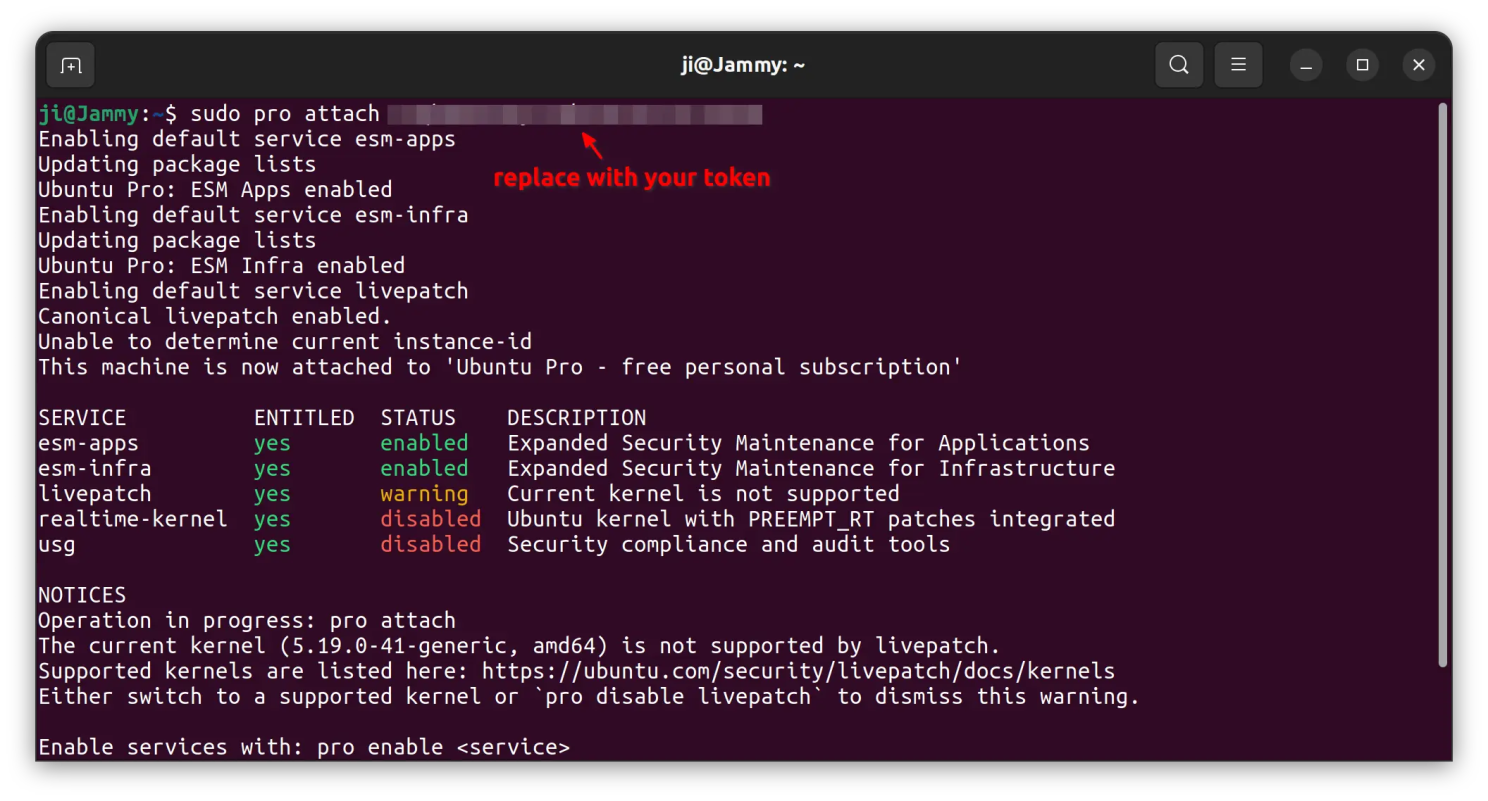This screenshot has width=1488, height=801.
Task: Click 'This machine is now attached' line
Action: [x=500, y=367]
